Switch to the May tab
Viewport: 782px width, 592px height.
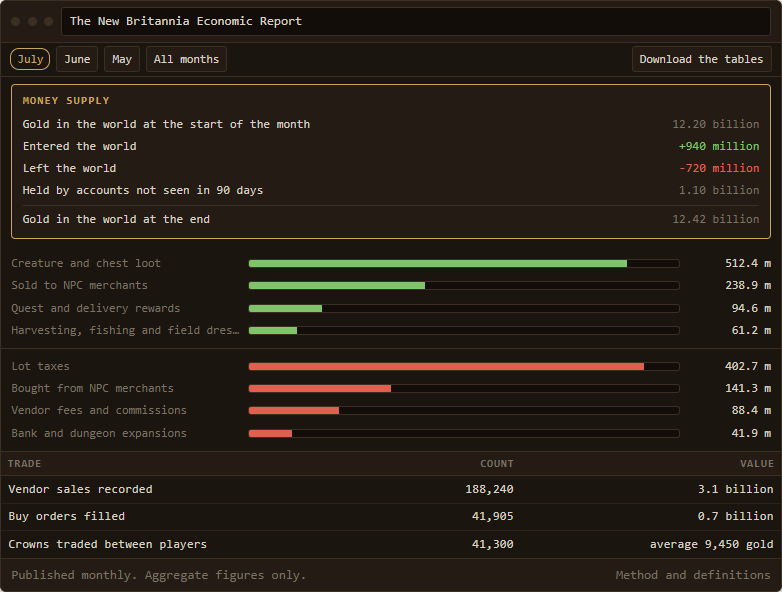pos(122,59)
